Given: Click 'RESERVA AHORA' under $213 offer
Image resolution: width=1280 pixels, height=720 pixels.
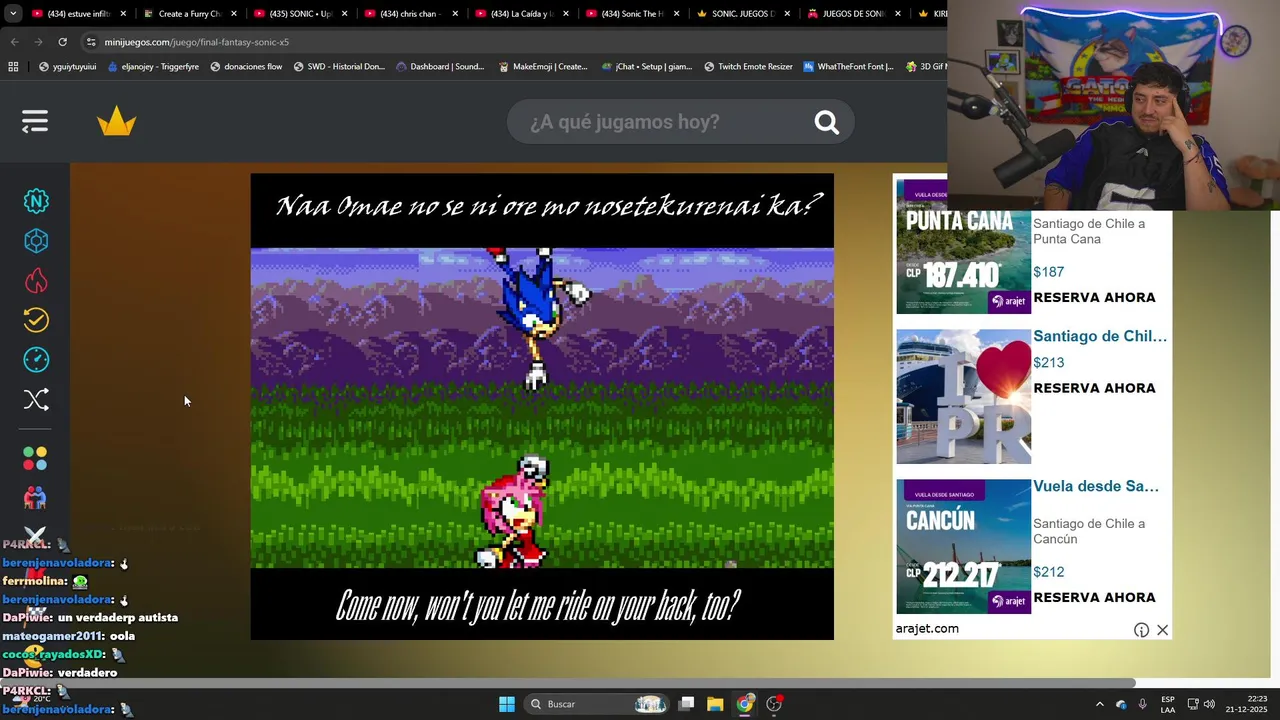Looking at the screenshot, I should 1094,388.
